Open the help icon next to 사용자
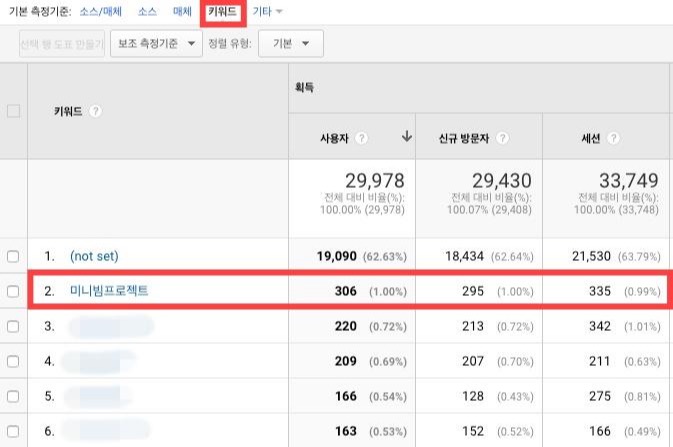Viewport: 673px width, 447px height. pos(361,138)
